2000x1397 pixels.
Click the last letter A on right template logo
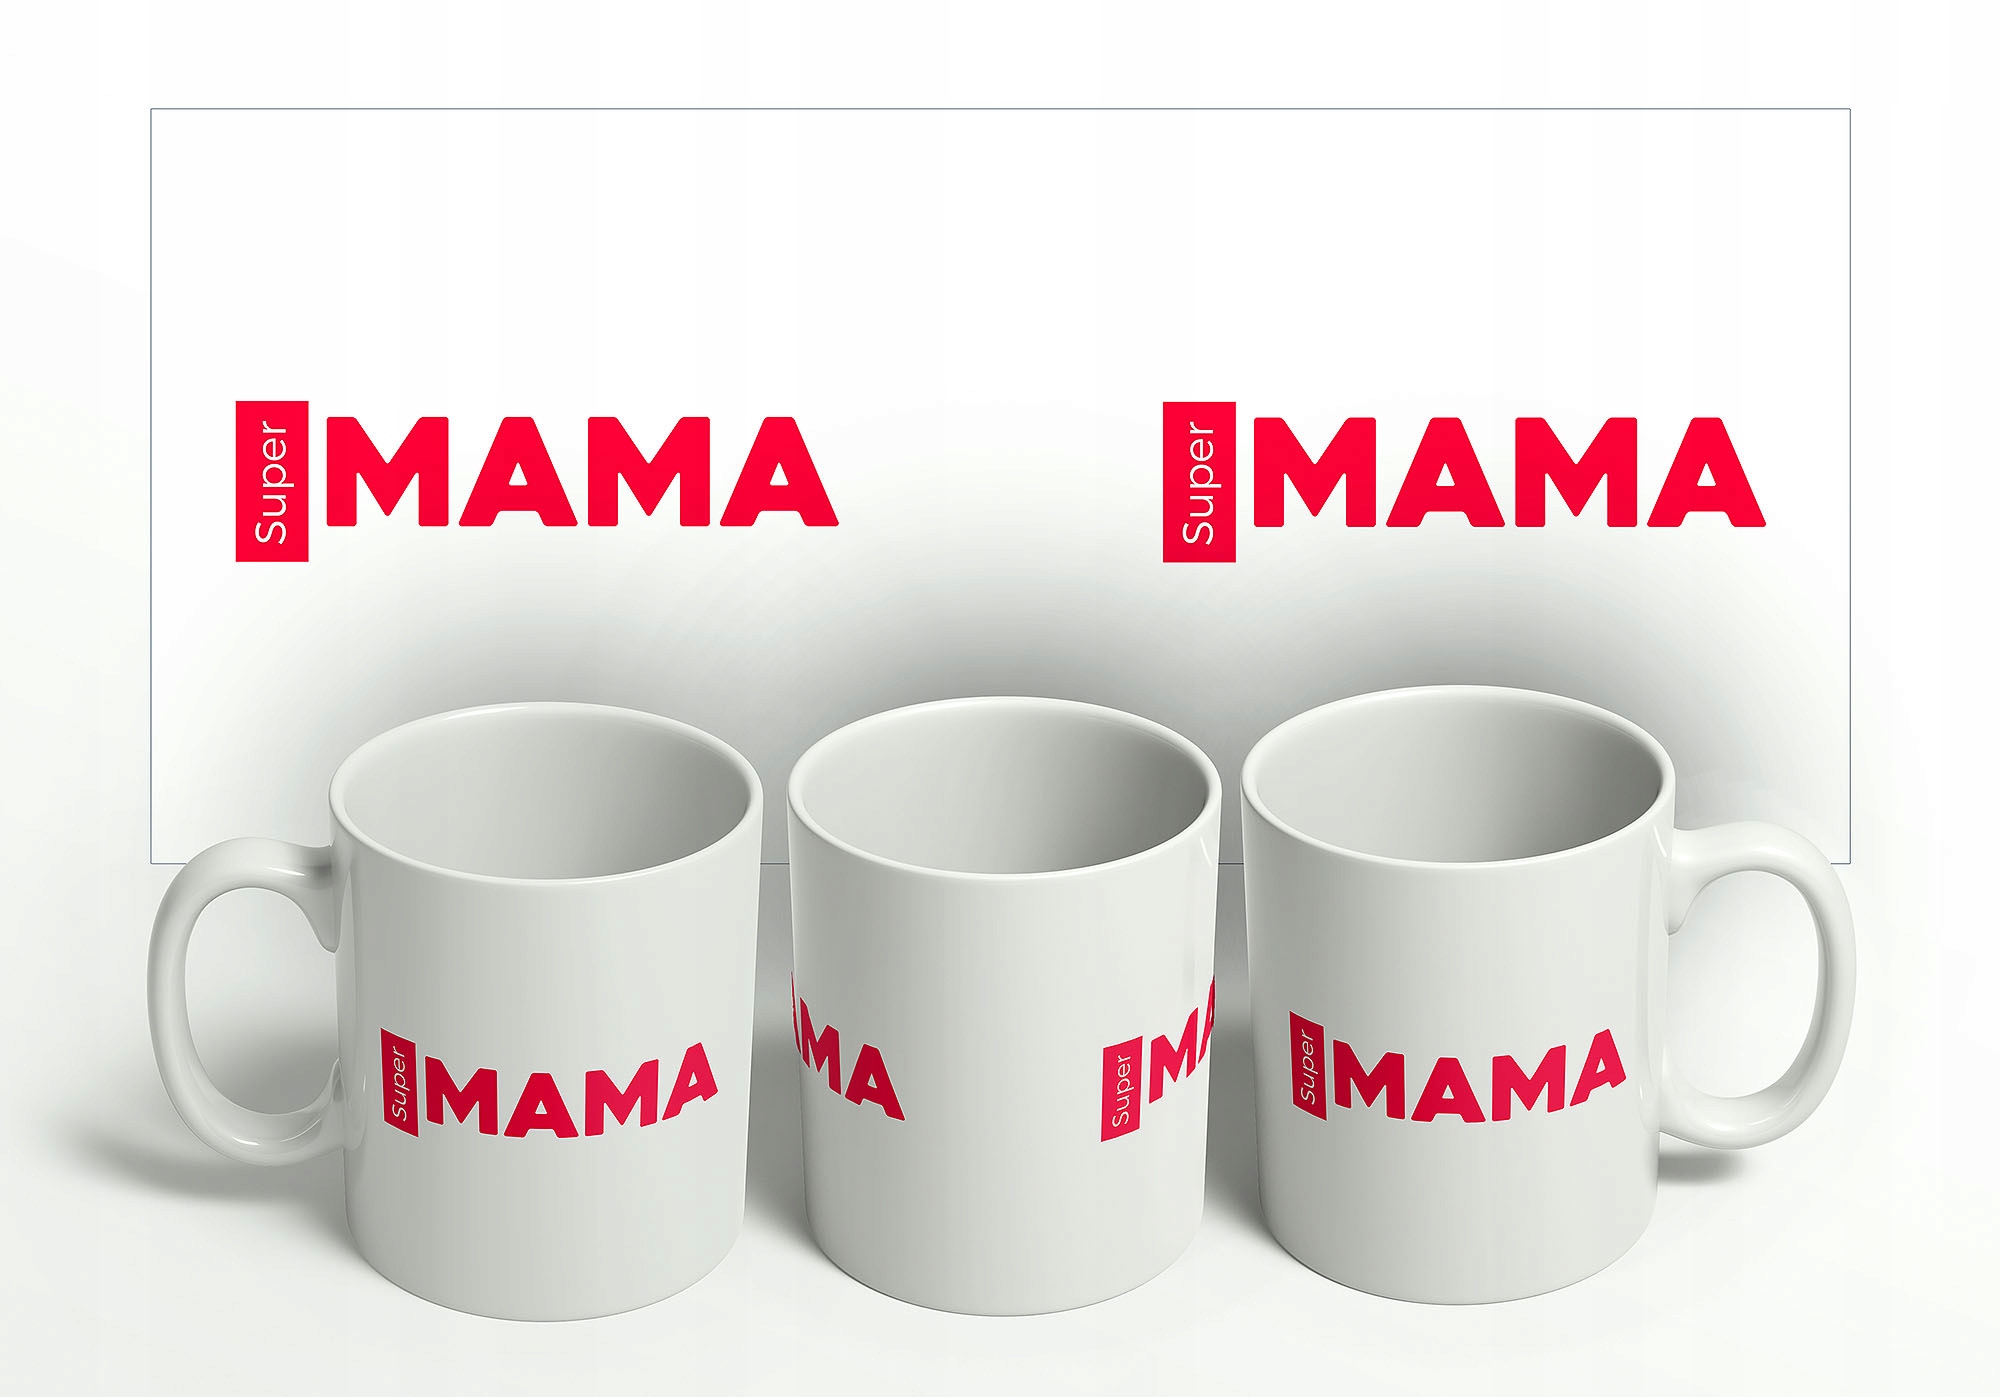1705,472
